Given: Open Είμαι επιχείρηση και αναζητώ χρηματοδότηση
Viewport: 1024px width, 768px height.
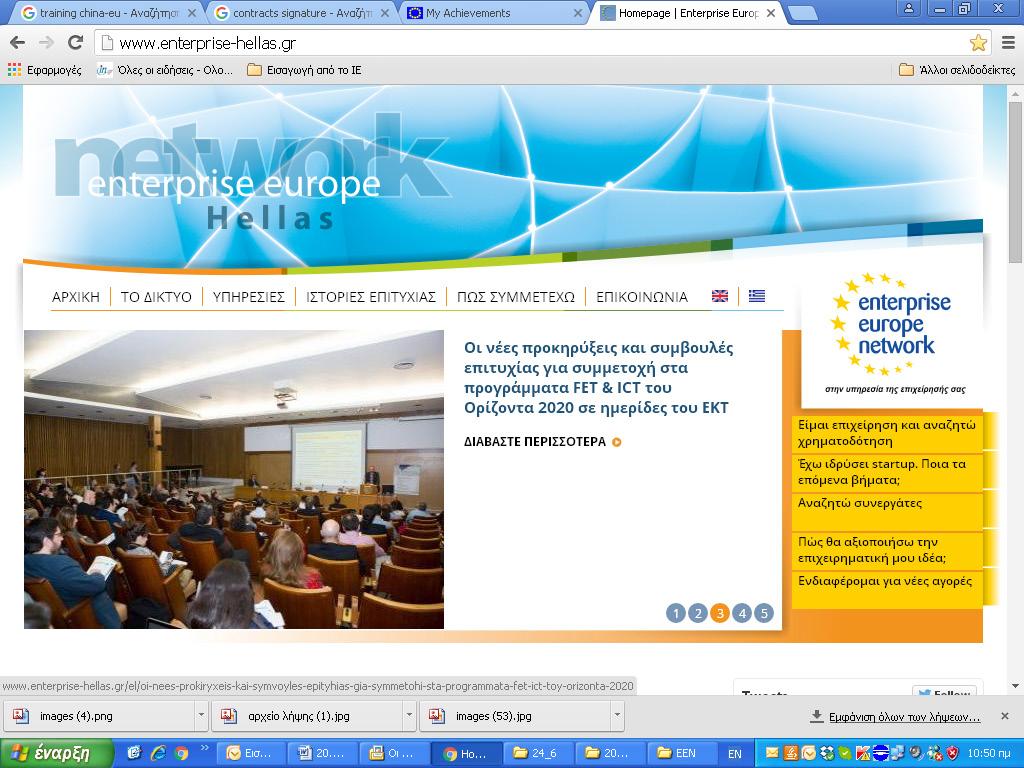Looking at the screenshot, I should coord(887,433).
